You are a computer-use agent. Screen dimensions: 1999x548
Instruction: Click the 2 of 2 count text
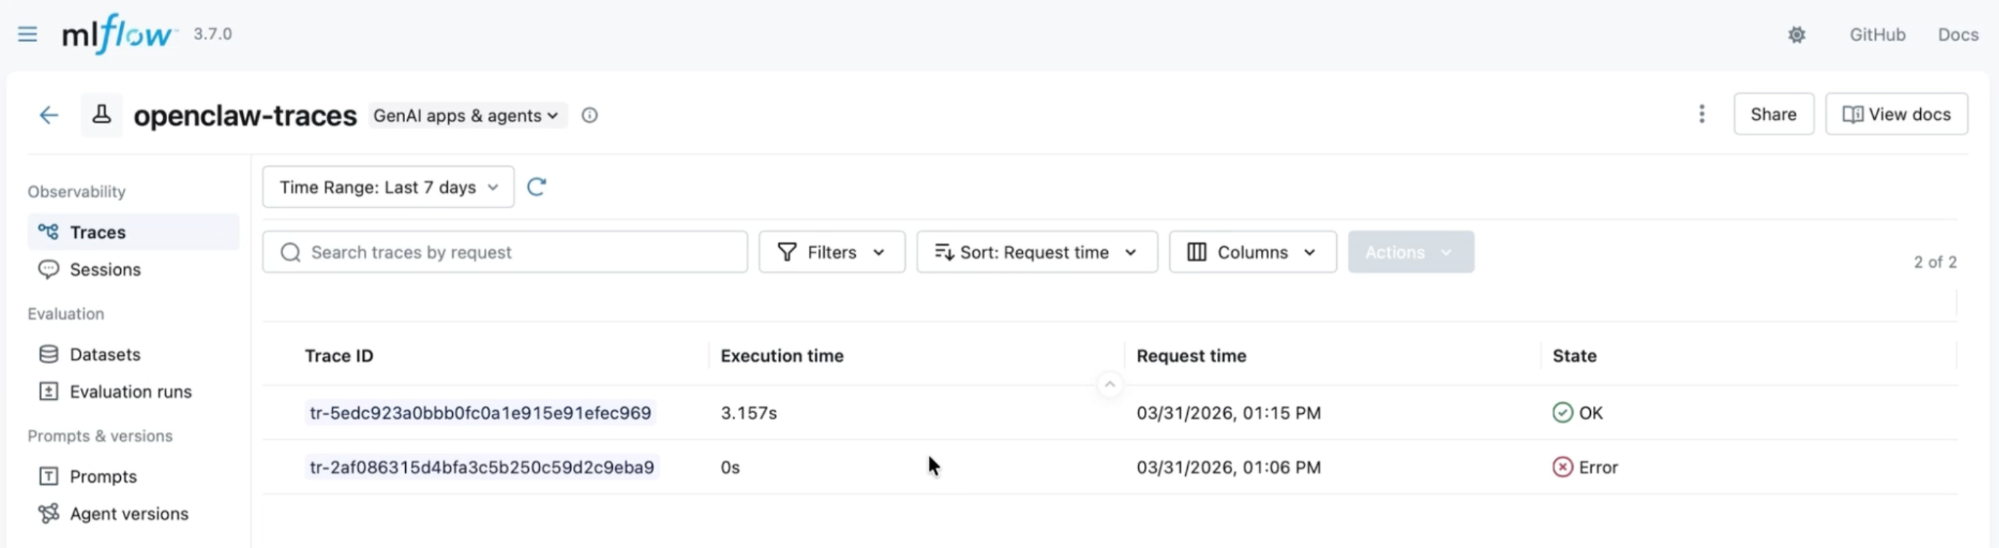tap(1935, 262)
